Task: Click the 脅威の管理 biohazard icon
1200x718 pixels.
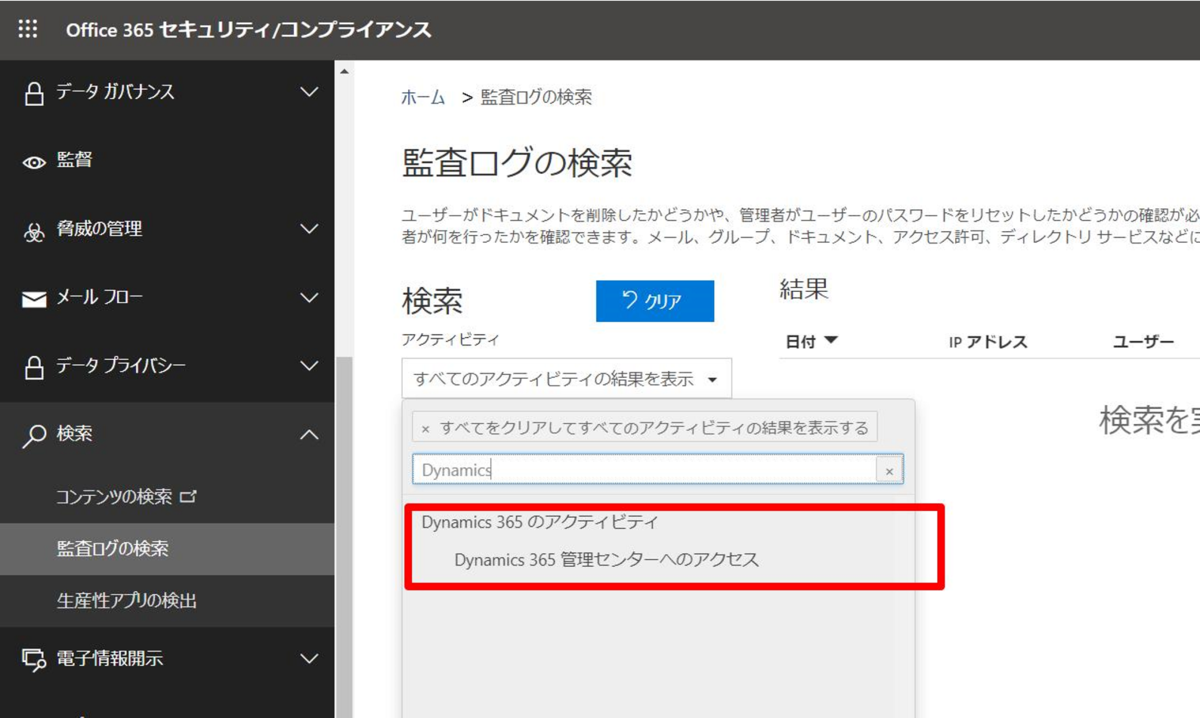Action: pyautogui.click(x=34, y=231)
